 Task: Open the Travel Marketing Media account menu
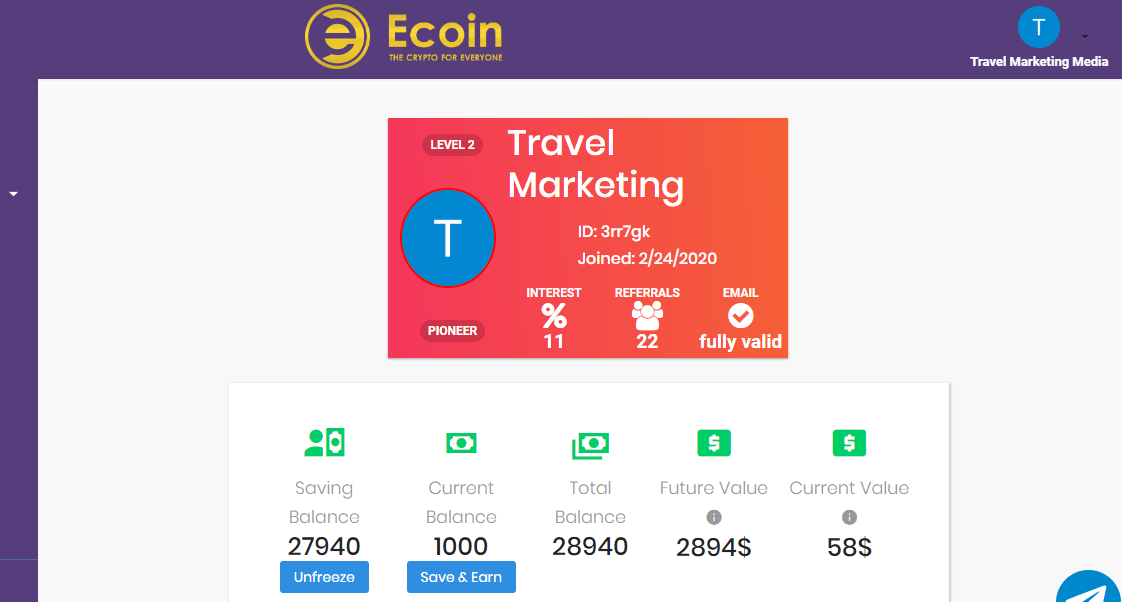(x=1039, y=62)
